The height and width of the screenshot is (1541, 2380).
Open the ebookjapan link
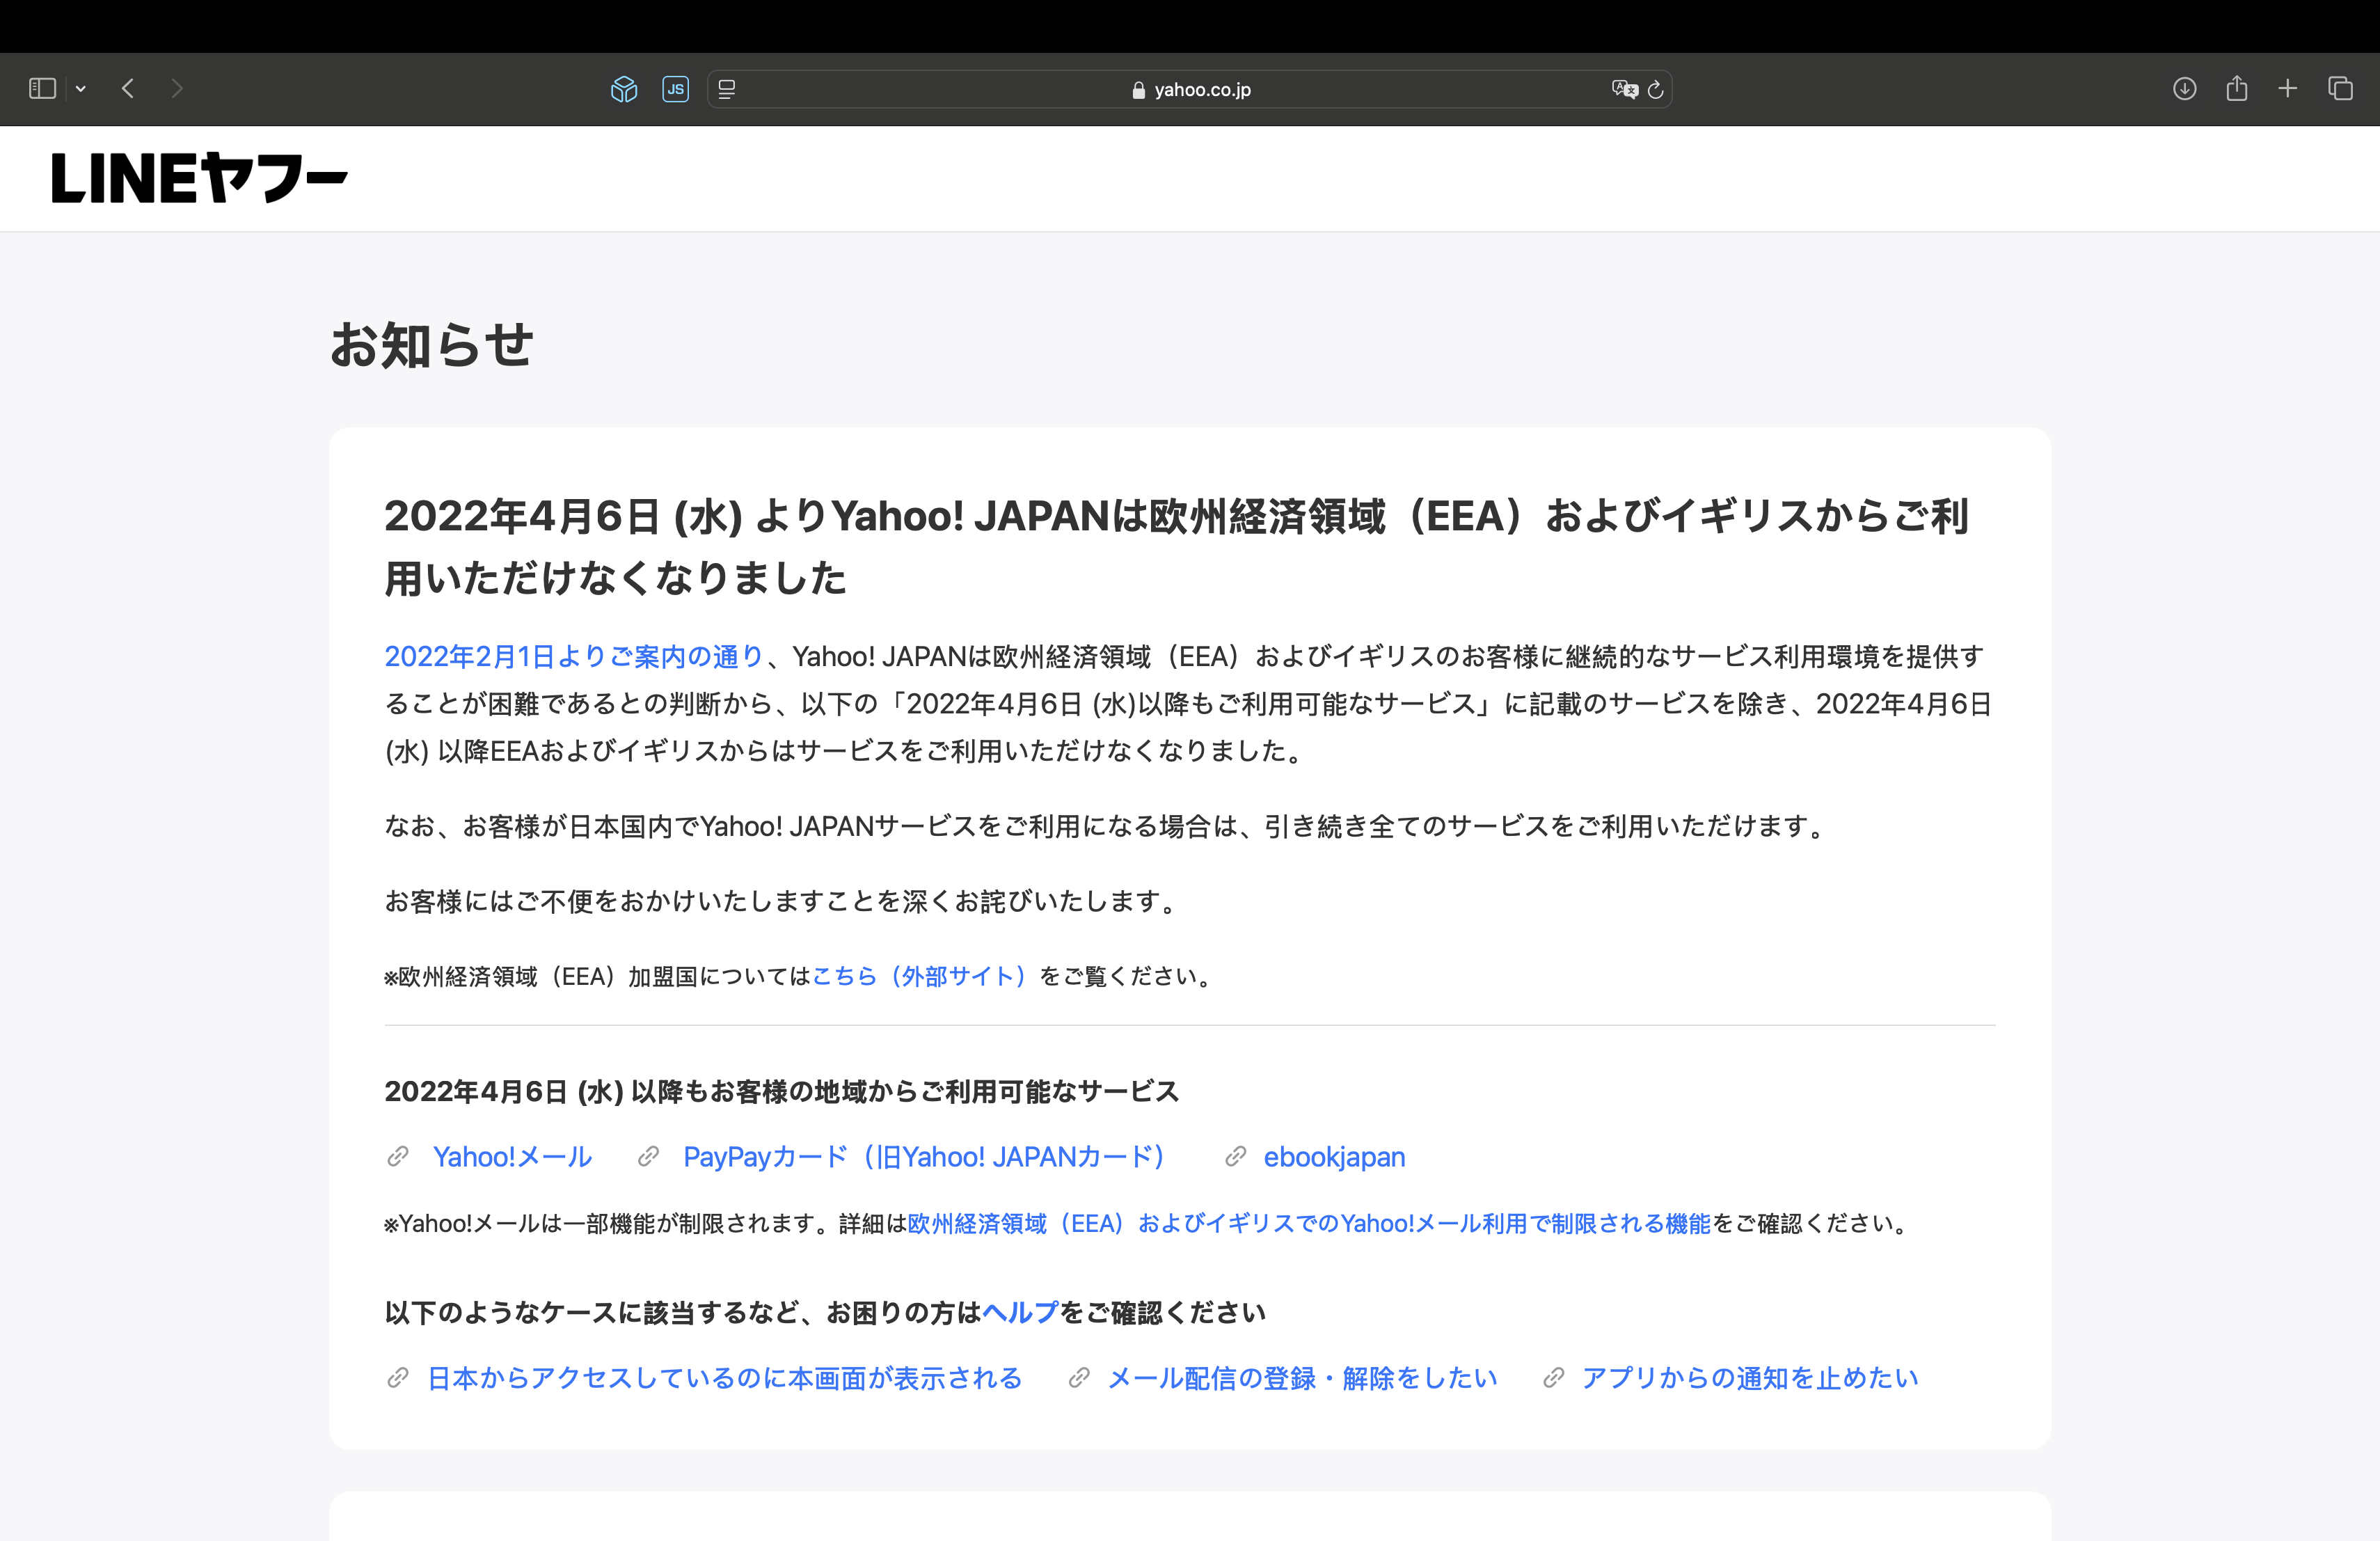tap(1334, 1157)
